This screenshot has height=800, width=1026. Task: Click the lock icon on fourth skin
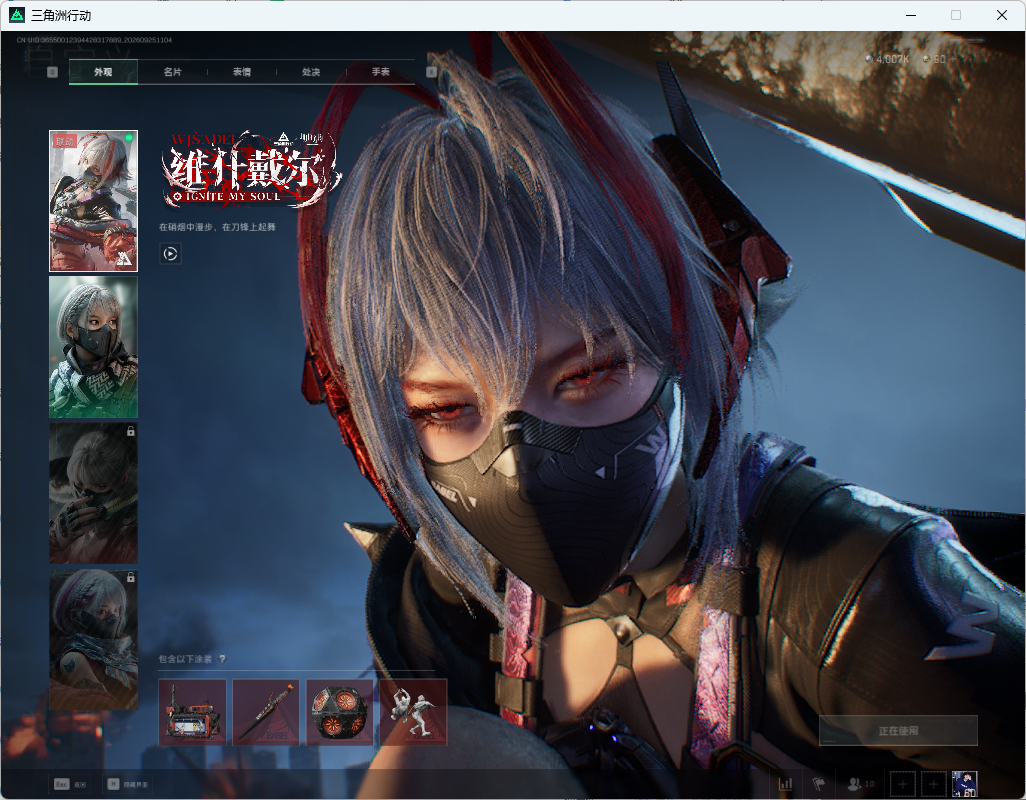click(130, 578)
